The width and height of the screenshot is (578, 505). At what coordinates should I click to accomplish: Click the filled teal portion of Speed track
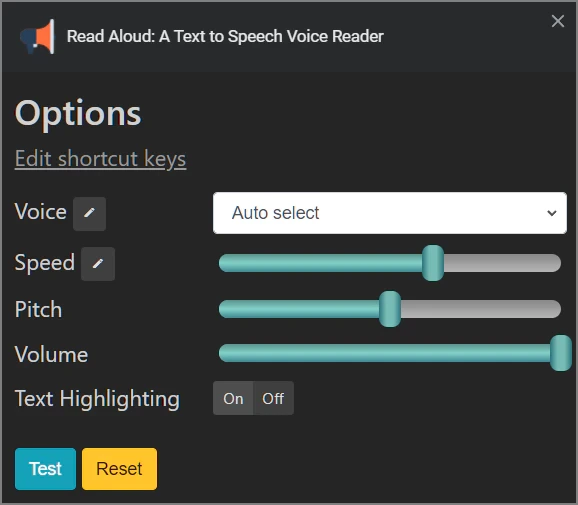coord(320,263)
